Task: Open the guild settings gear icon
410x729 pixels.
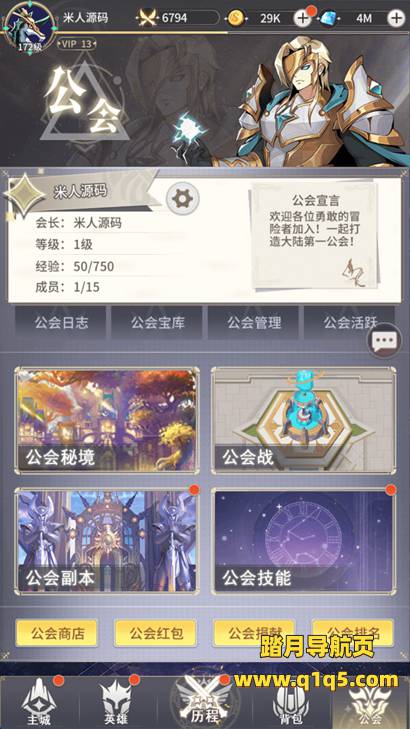Action: [183, 199]
